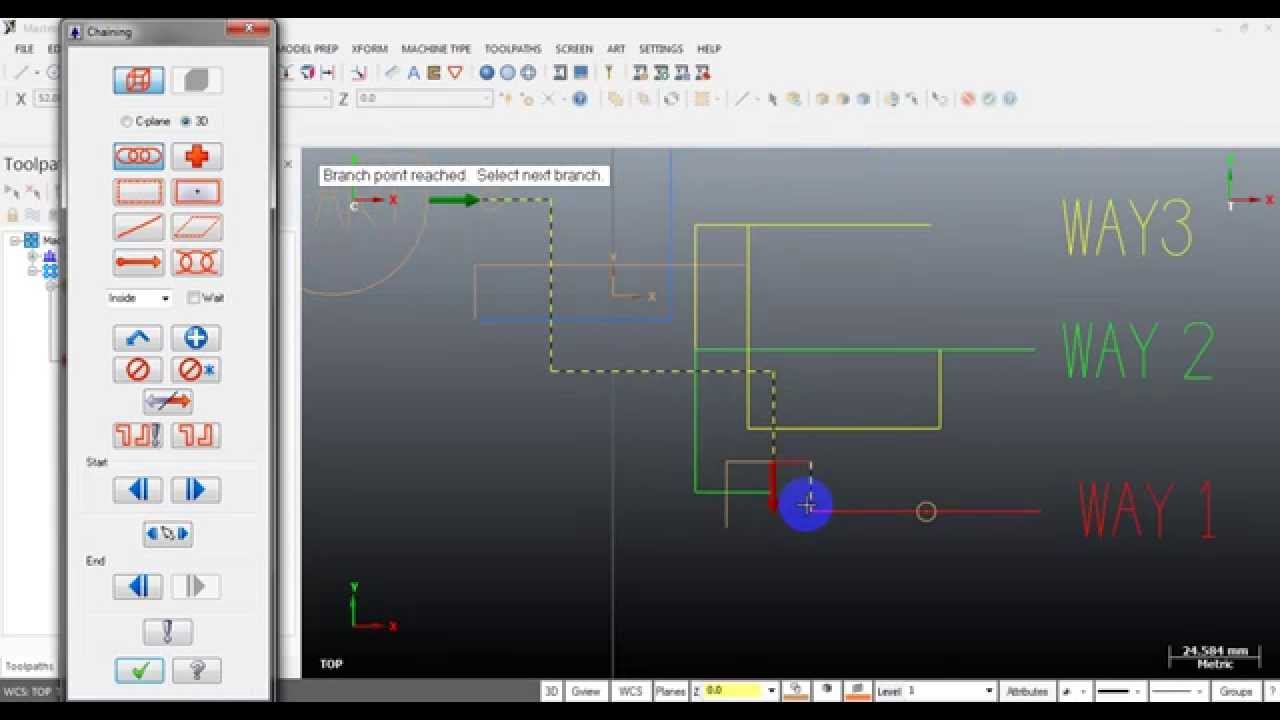1280x720 pixels.
Task: Click the create letters 'A' toolbar icon
Action: [x=413, y=72]
